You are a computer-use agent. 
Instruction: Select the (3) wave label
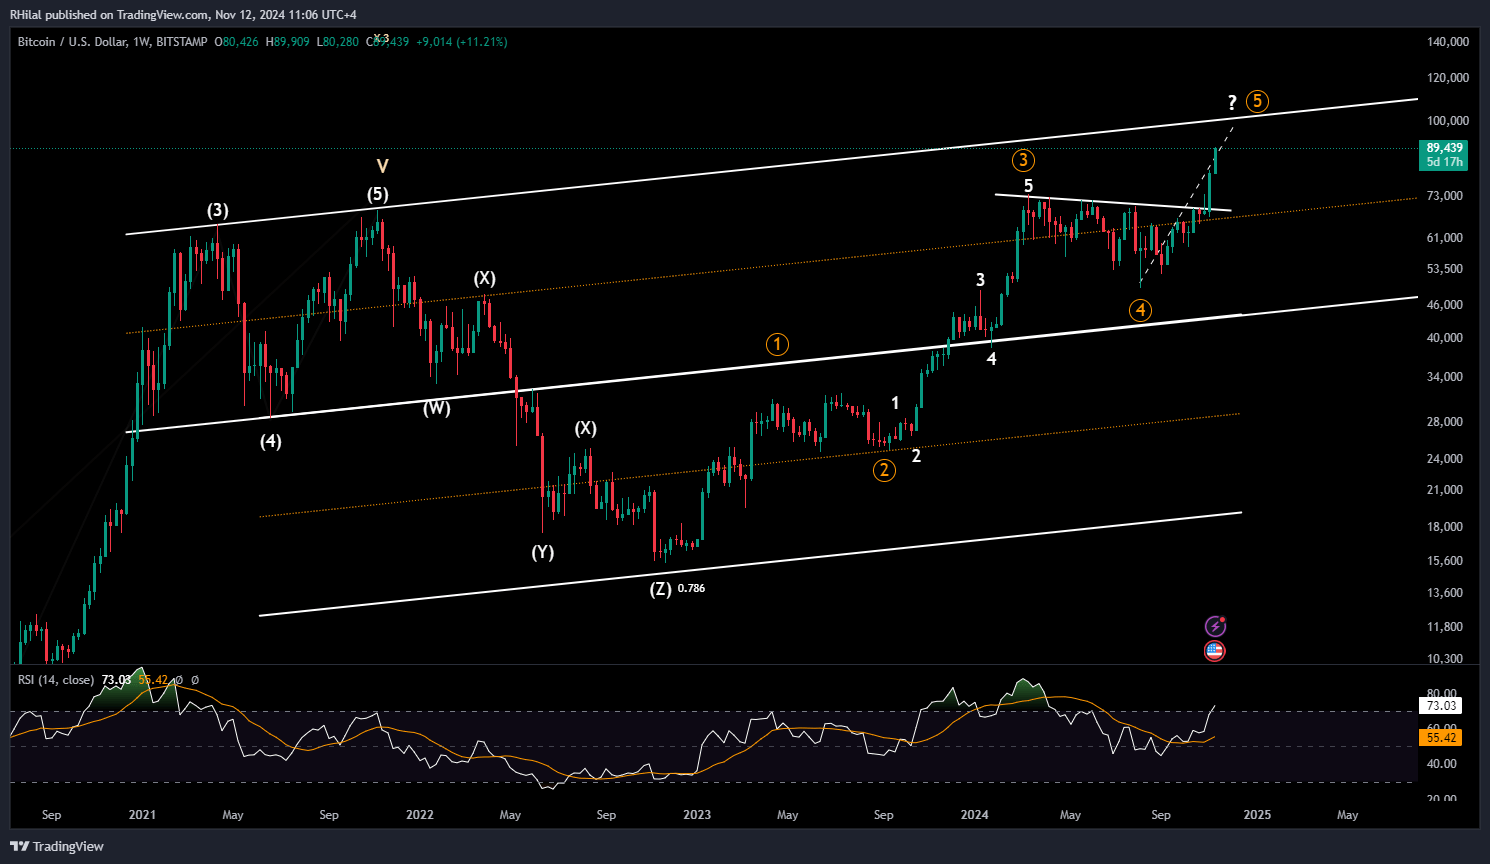pos(218,211)
